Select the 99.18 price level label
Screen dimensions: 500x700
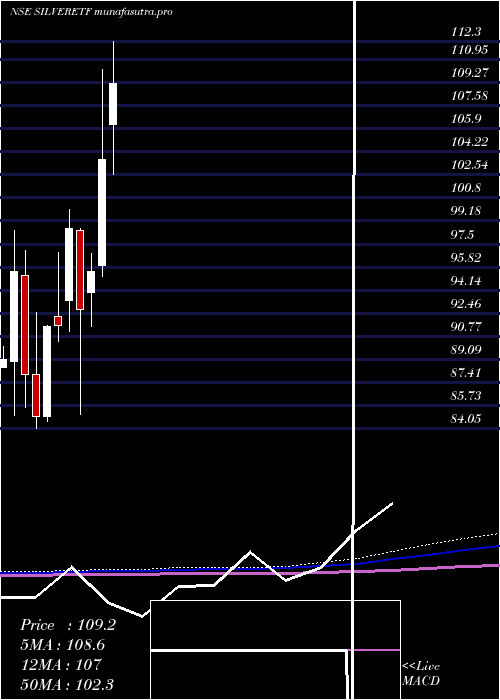466,211
